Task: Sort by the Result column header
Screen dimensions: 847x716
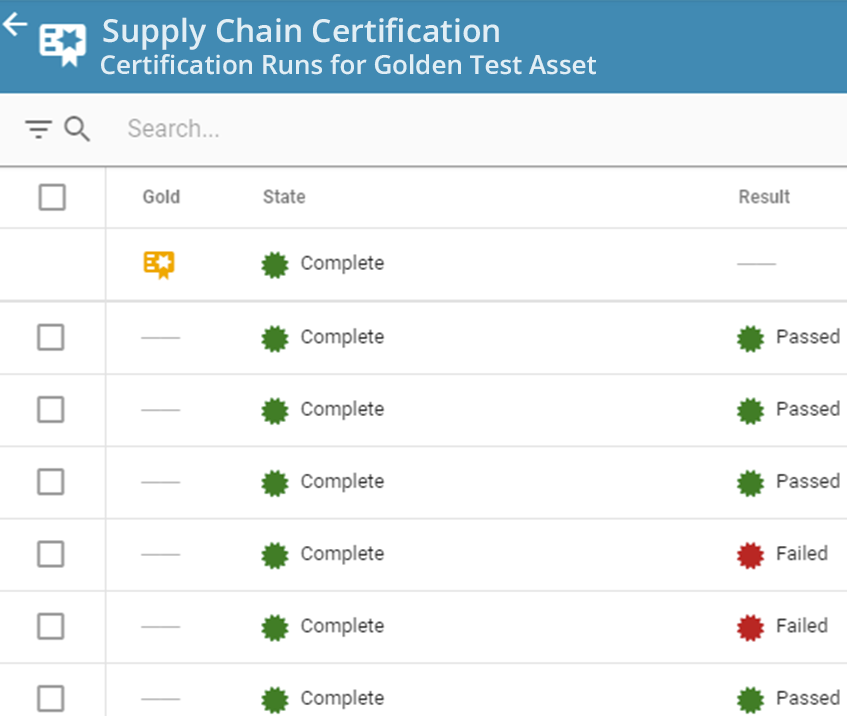Action: (x=764, y=197)
